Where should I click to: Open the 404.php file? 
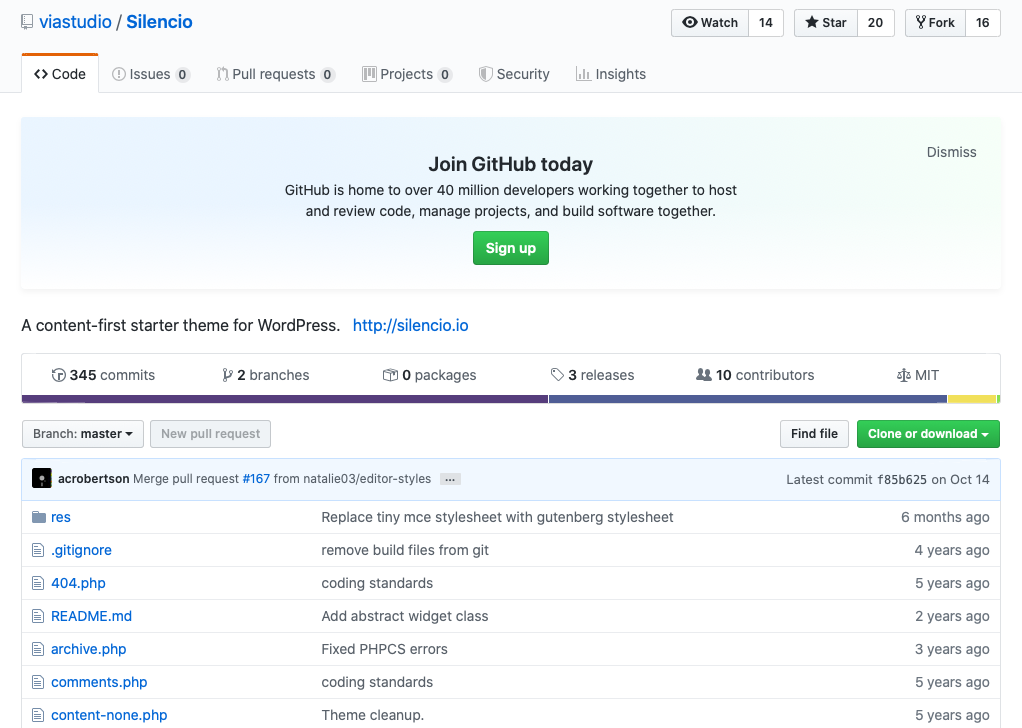pyautogui.click(x=78, y=583)
